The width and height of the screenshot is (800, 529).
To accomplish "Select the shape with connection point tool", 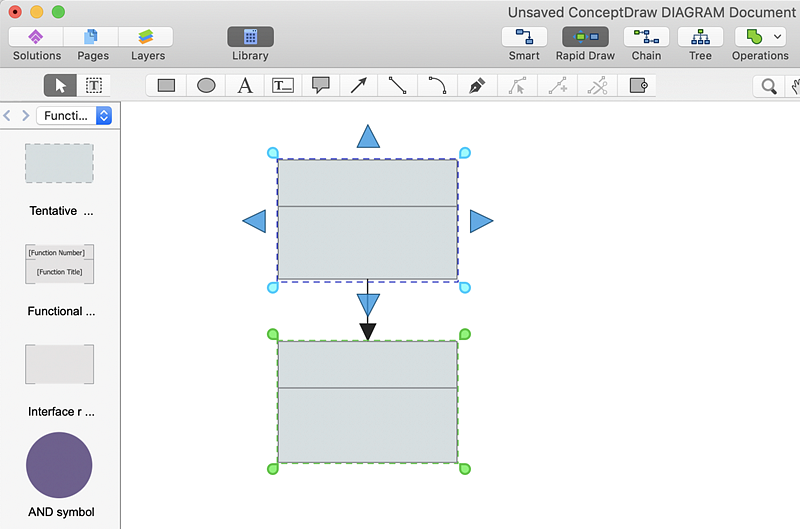I will [638, 85].
